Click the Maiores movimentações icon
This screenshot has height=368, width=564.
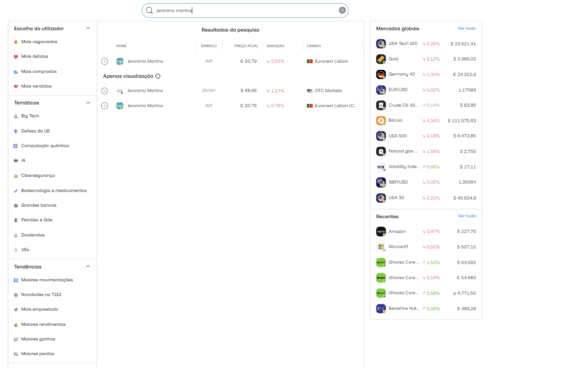15,280
